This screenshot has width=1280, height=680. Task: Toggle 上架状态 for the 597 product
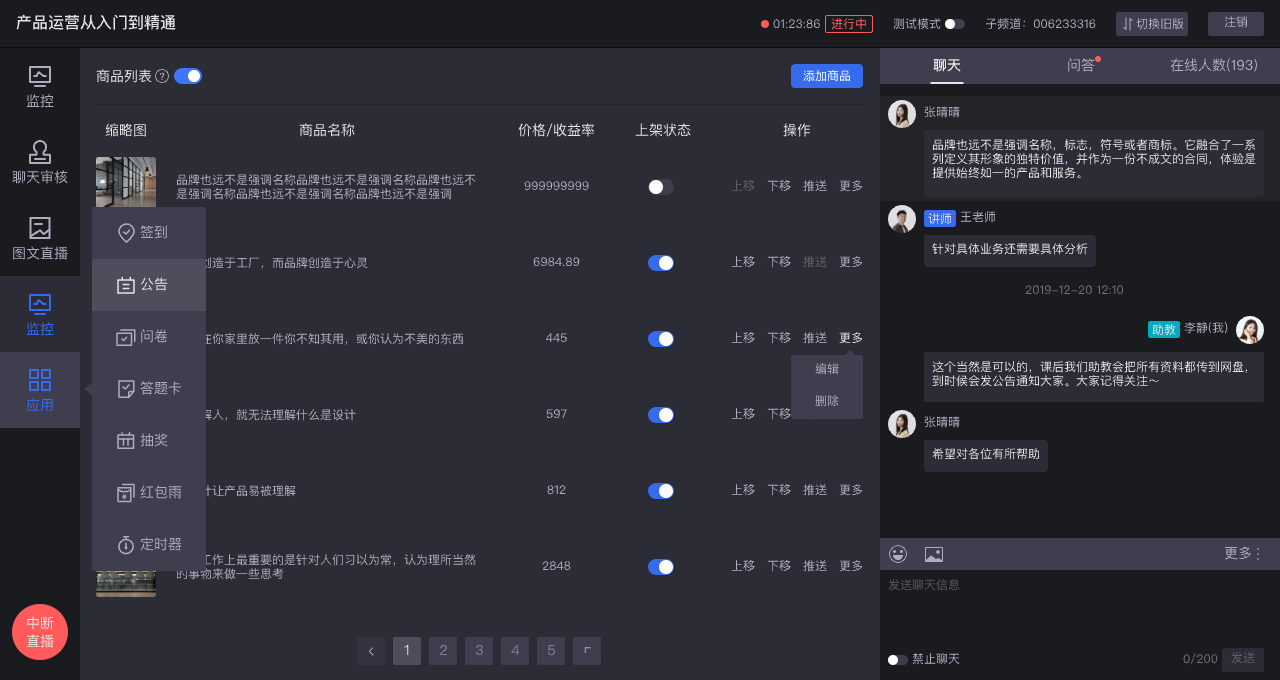point(661,415)
